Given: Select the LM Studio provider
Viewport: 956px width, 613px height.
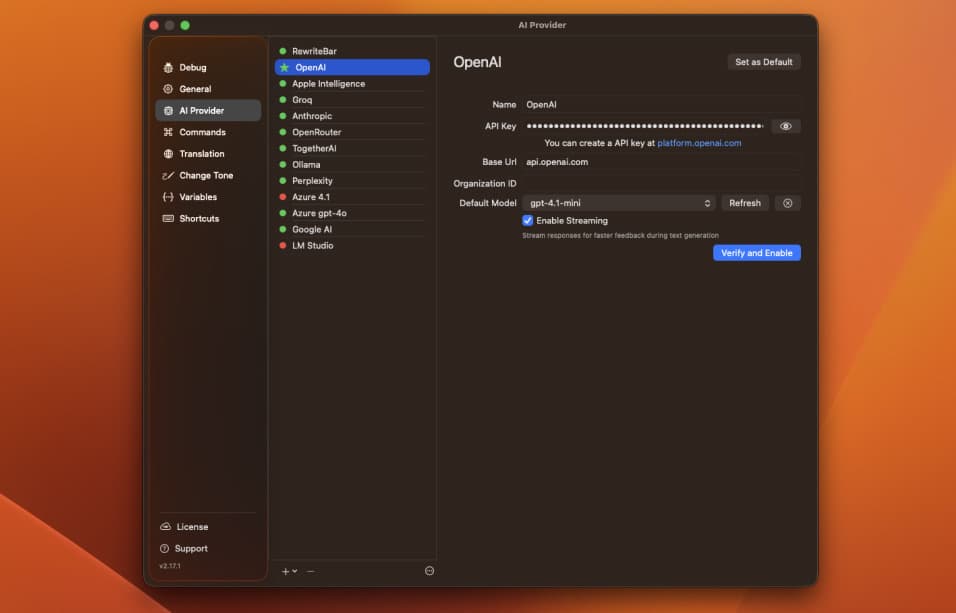Looking at the screenshot, I should pos(312,245).
